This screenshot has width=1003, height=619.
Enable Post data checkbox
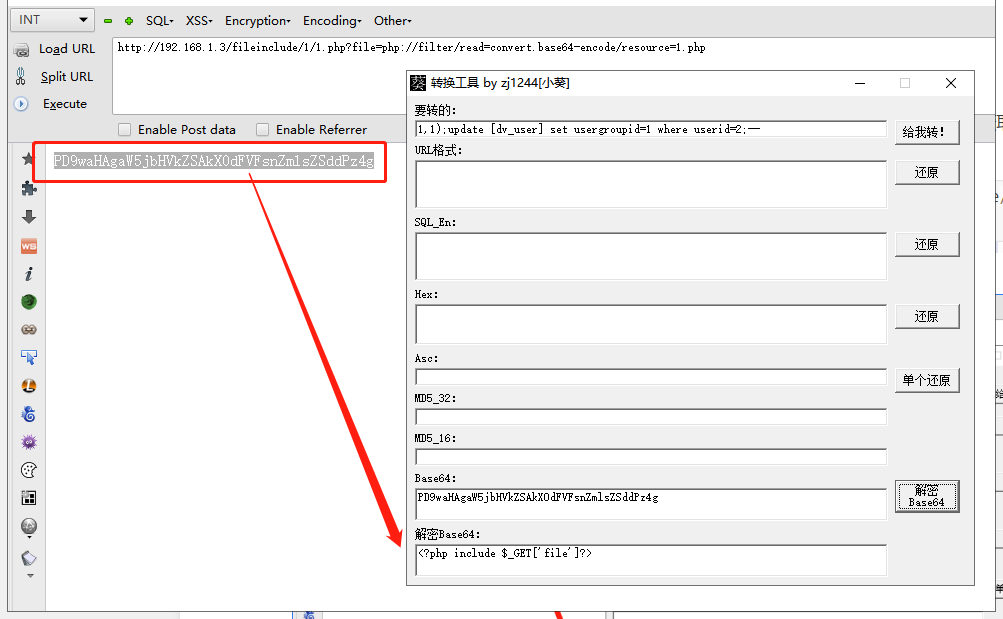pyautogui.click(x=125, y=130)
